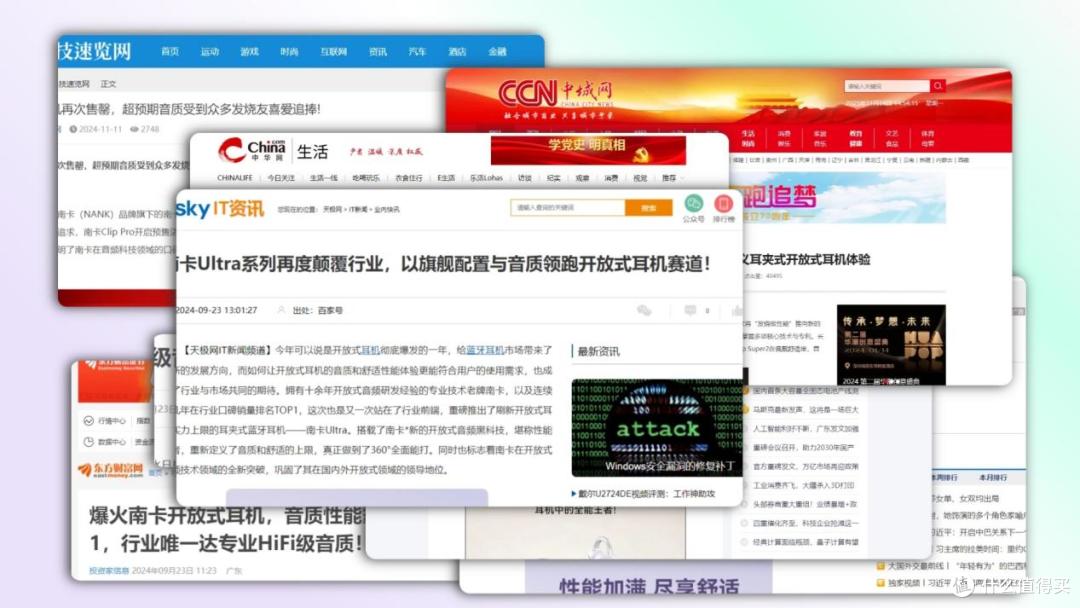
Task: Click the CCN 中城网 logo
Action: tap(555, 93)
